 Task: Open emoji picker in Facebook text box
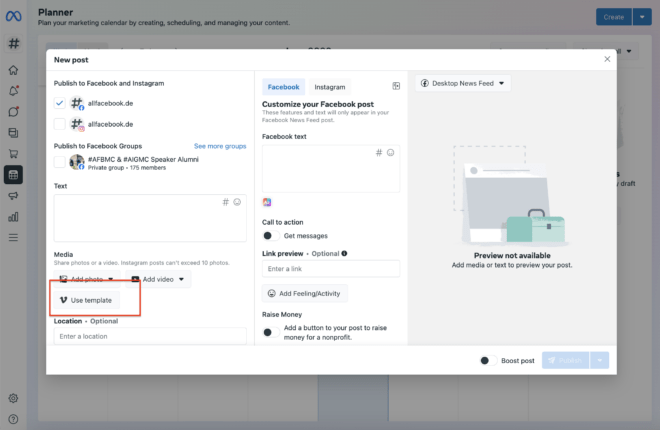point(391,153)
